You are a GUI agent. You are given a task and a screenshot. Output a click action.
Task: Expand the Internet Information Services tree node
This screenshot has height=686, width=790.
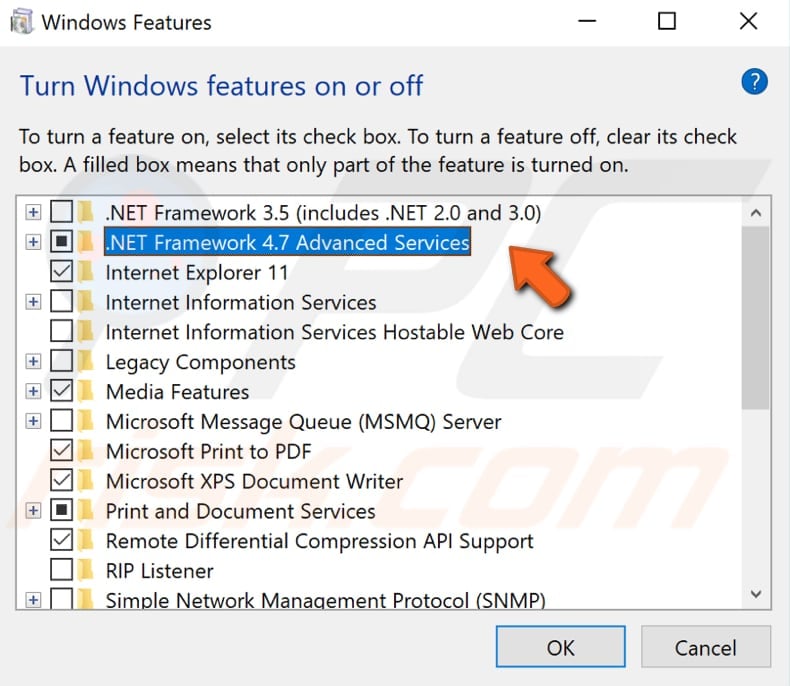tap(33, 302)
